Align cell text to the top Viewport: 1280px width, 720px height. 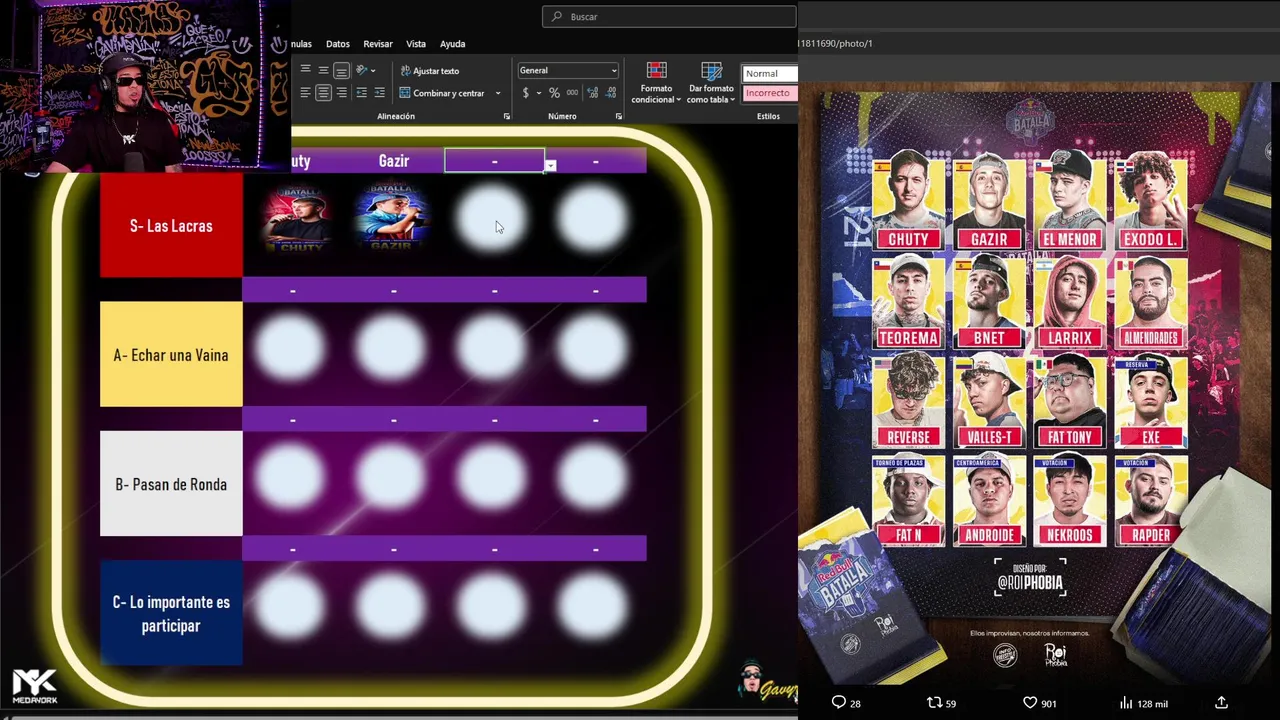(305, 70)
